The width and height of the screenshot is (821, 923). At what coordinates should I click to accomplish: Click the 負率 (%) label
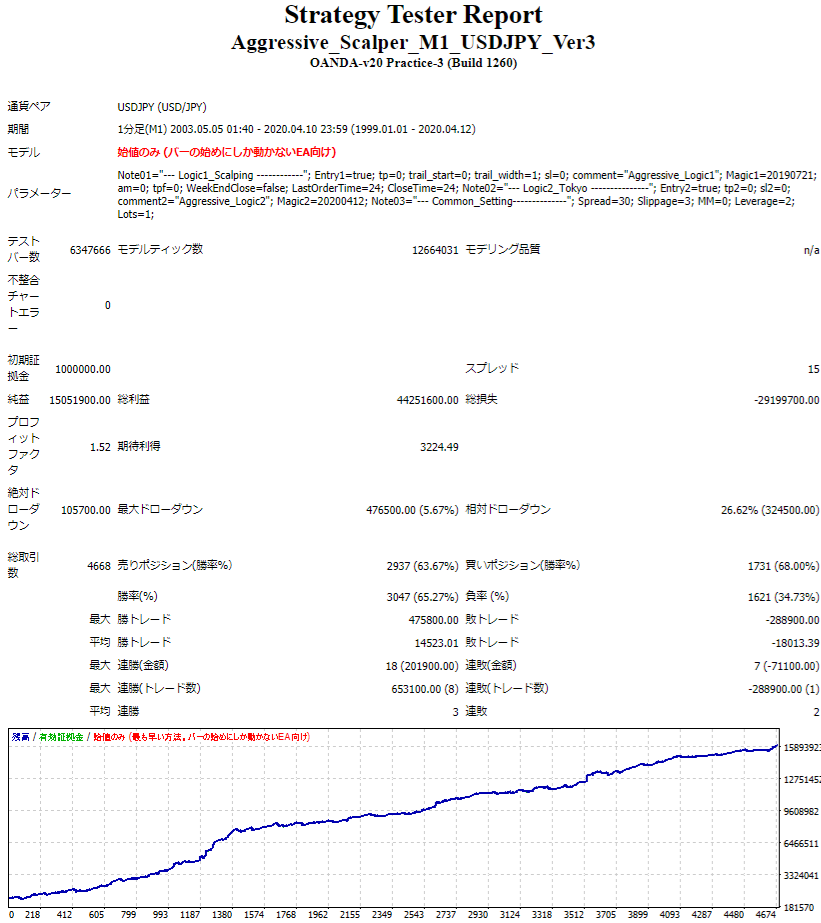[x=487, y=596]
